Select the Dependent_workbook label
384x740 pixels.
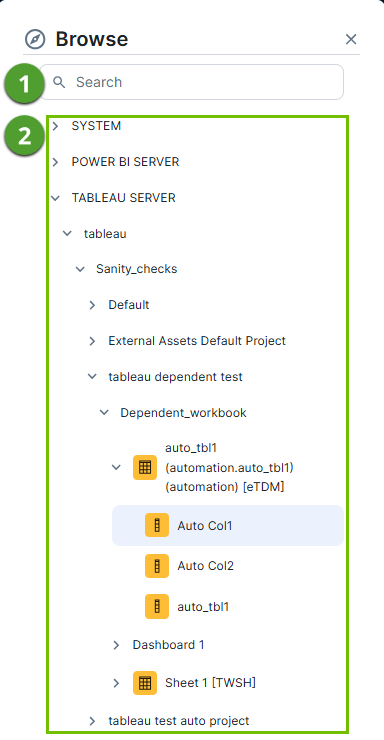184,412
